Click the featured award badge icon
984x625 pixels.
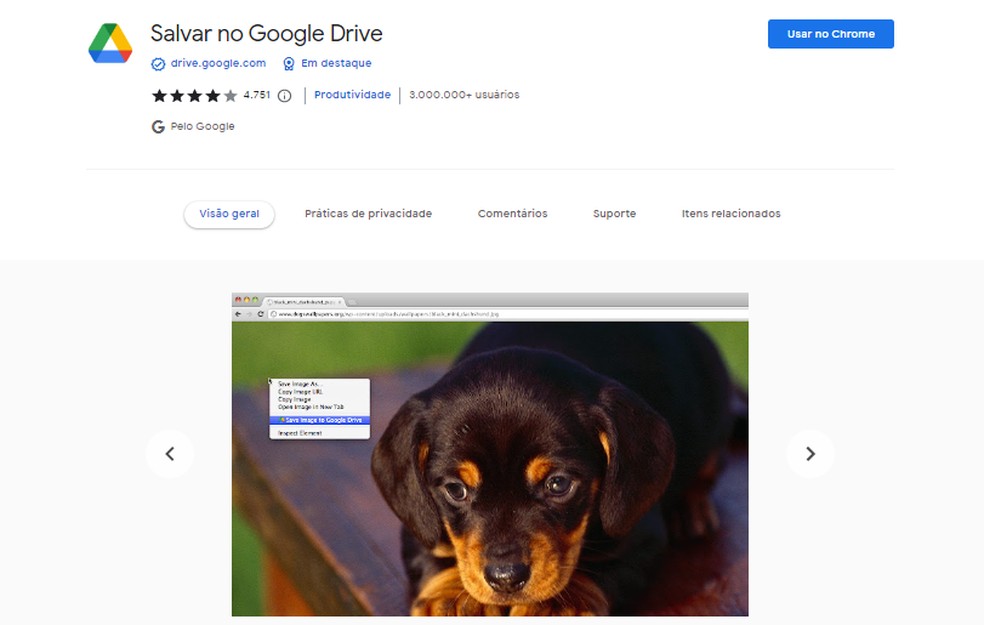coord(289,63)
